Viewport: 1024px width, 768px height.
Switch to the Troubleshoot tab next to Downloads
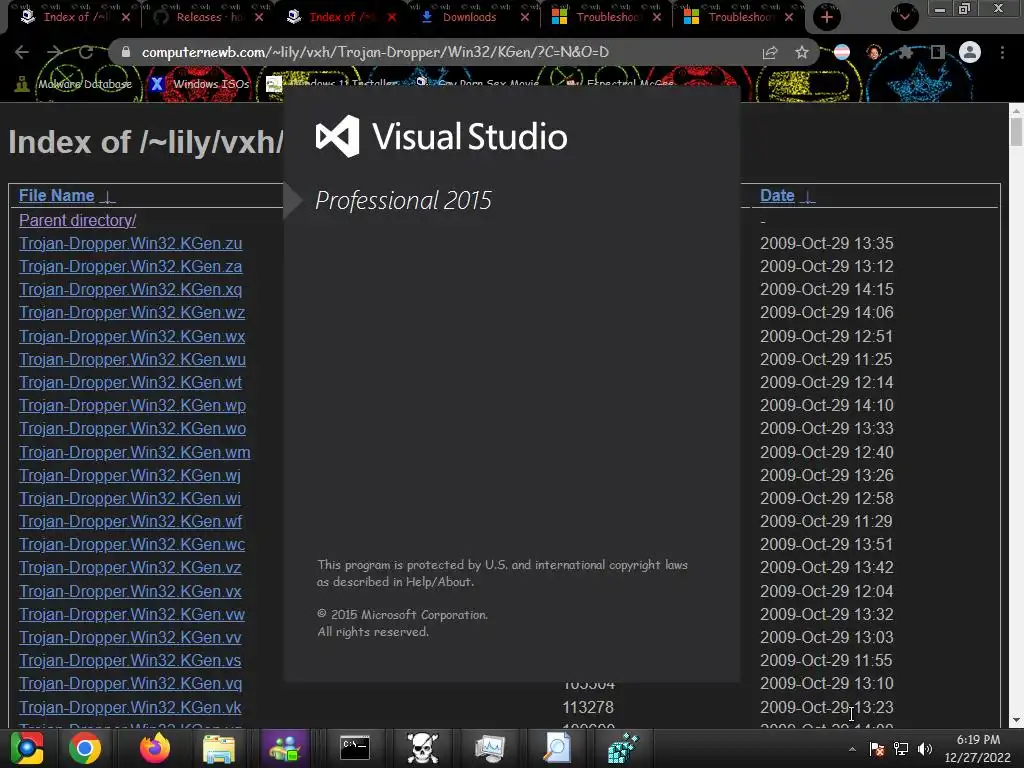(x=609, y=17)
